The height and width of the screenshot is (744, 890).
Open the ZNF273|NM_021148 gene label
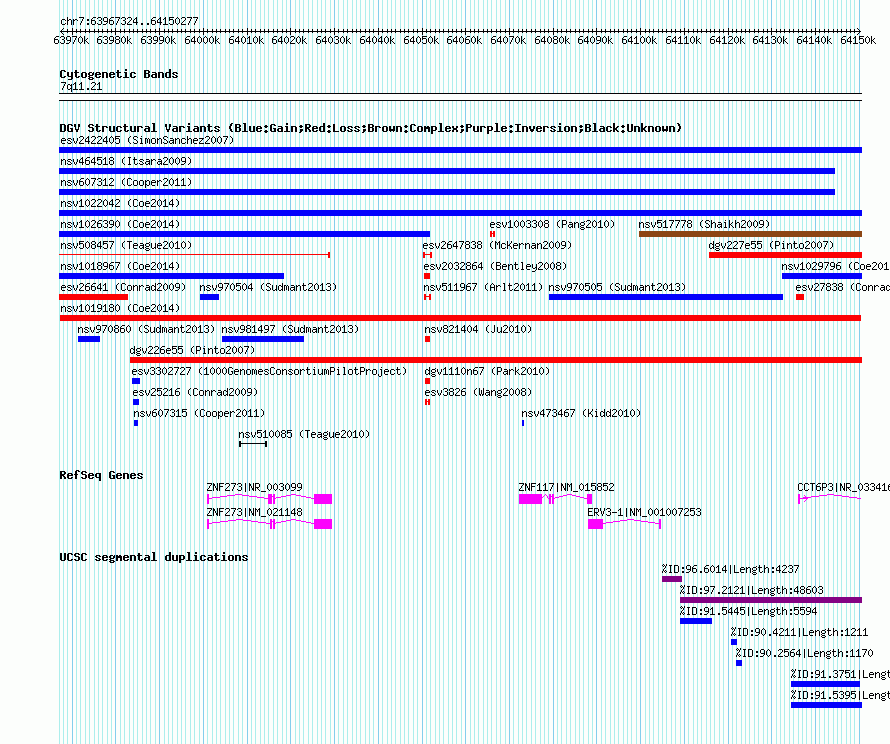(254, 512)
